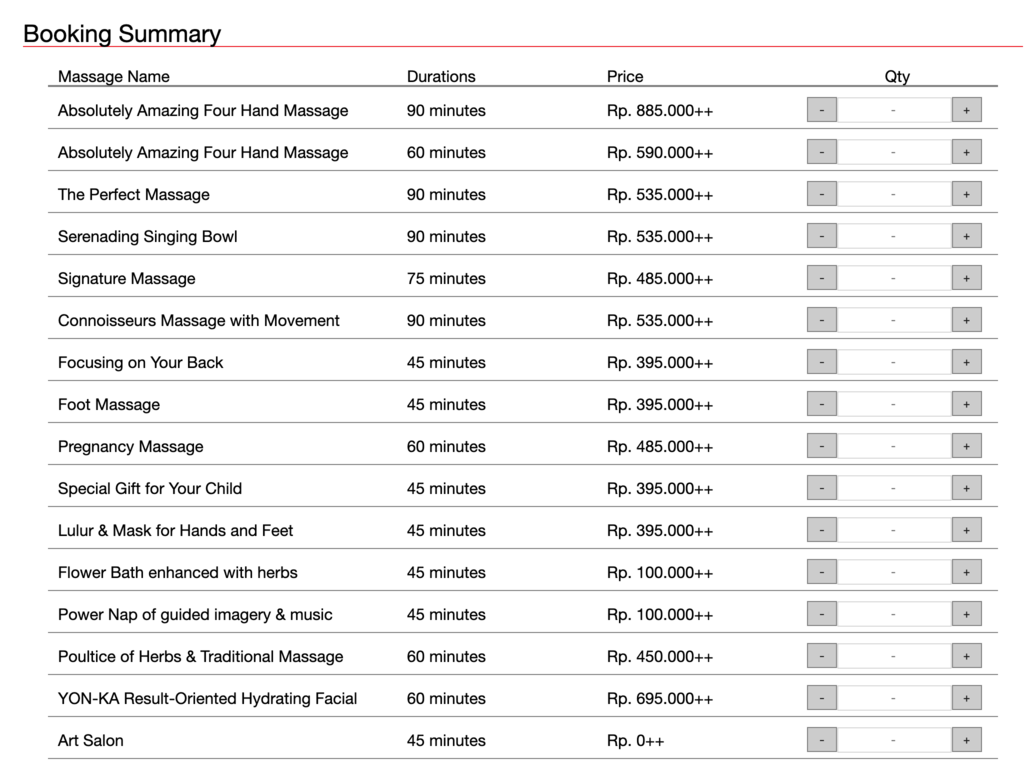Decrease Connoisseurs Massage with Movement quantity
Viewport: 1024px width, 778px height.
pyautogui.click(x=822, y=320)
